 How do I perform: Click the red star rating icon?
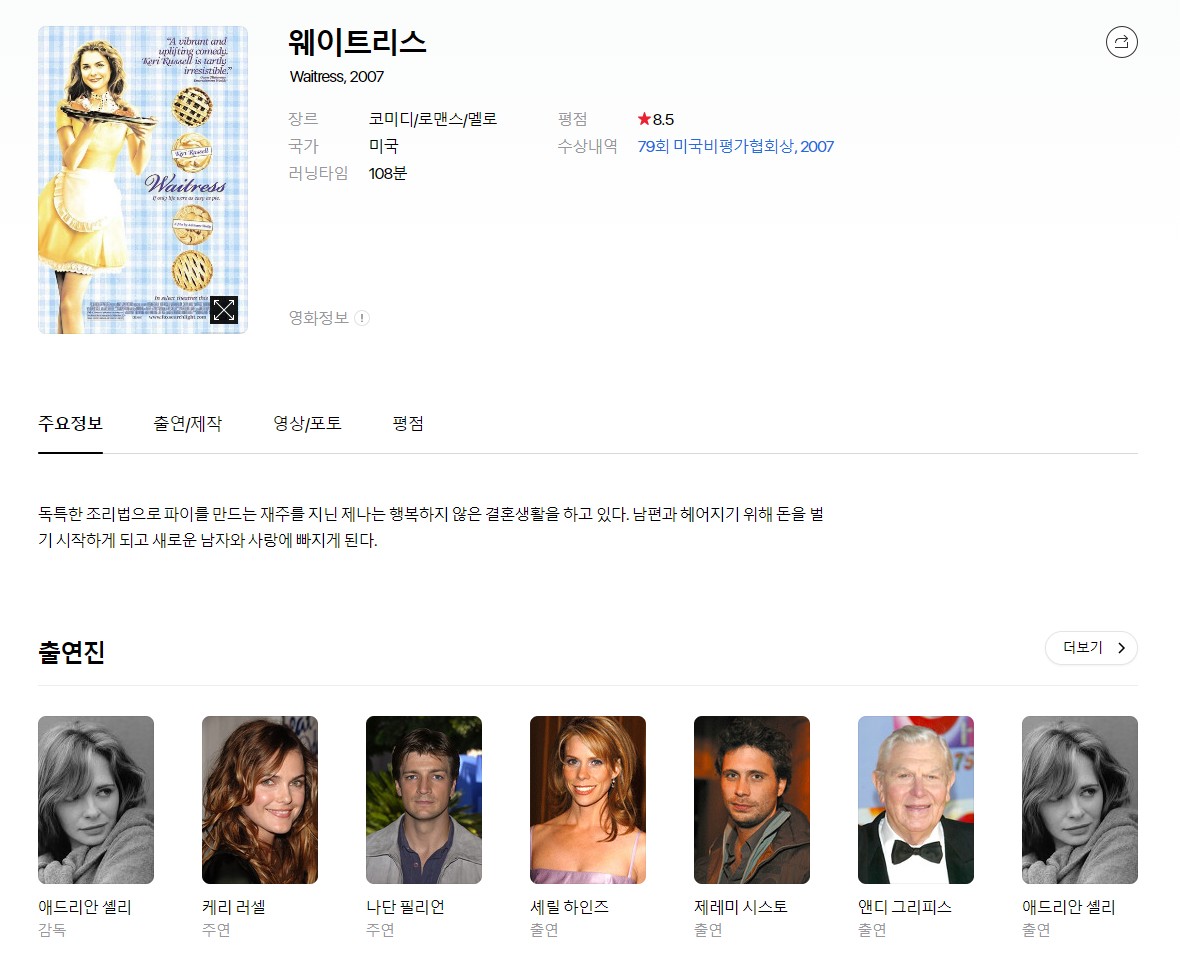tap(644, 119)
